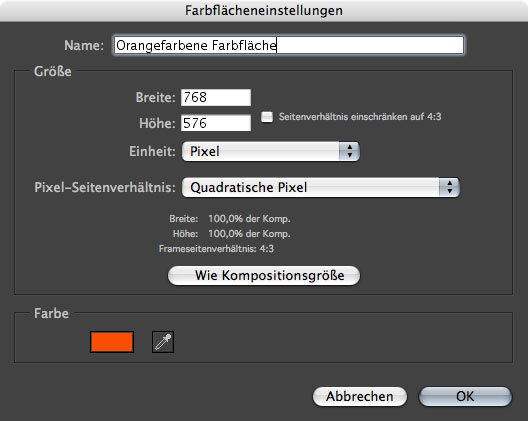This screenshot has height=421, width=528.
Task: Click into the Name text field
Action: [289, 45]
